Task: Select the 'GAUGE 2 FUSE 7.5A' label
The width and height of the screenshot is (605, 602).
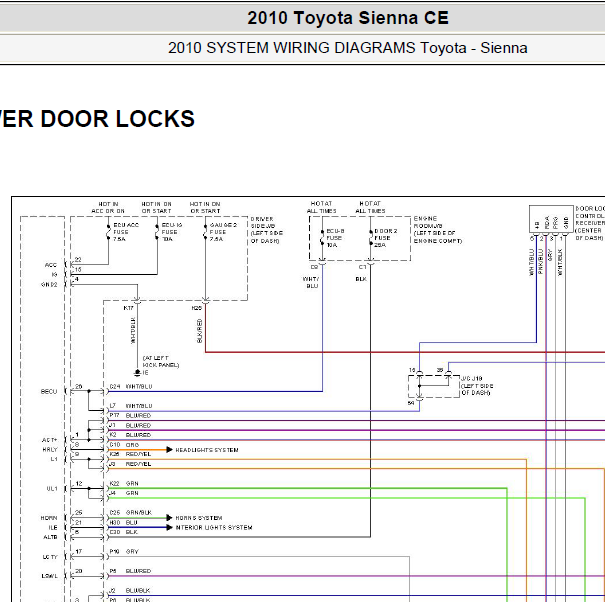Action: click(223, 232)
